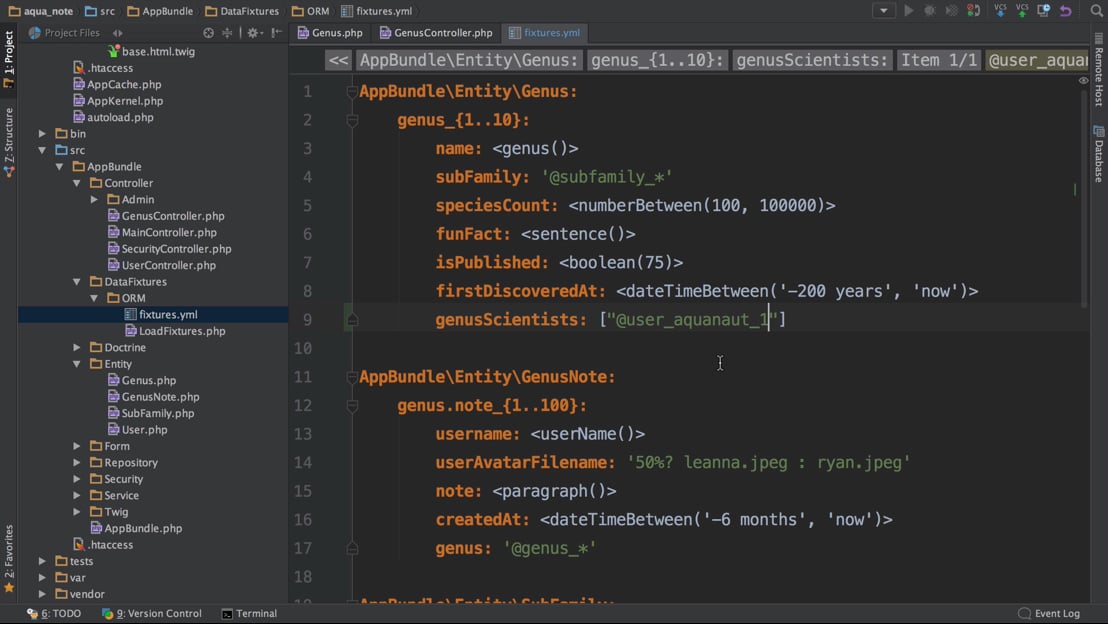
Task: Open the Project panel gear settings
Action: (252, 33)
